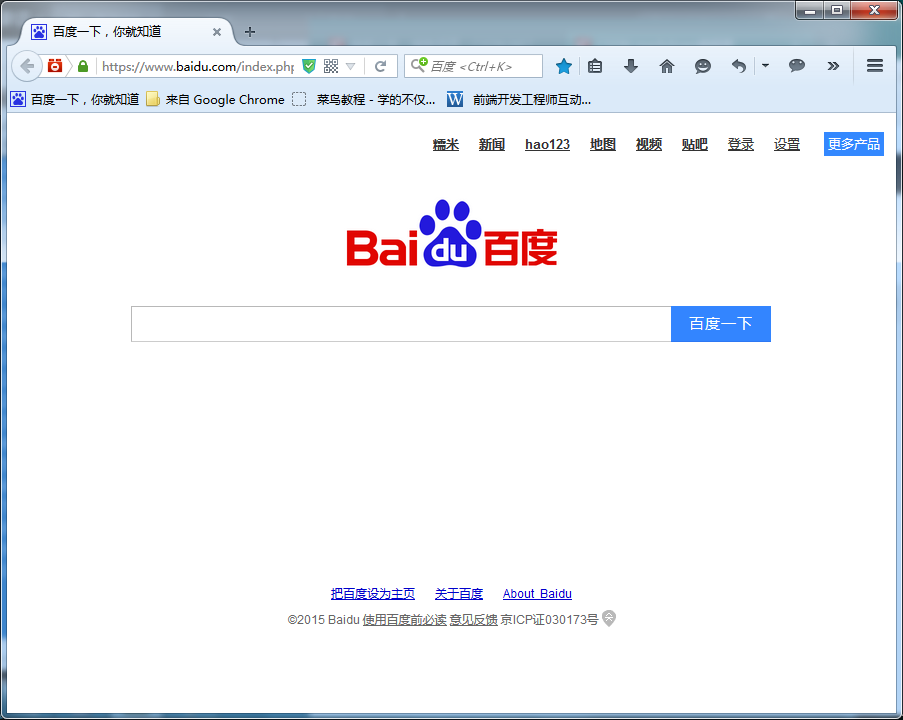Close the Baidu tab
This screenshot has width=903, height=720.
click(x=217, y=32)
